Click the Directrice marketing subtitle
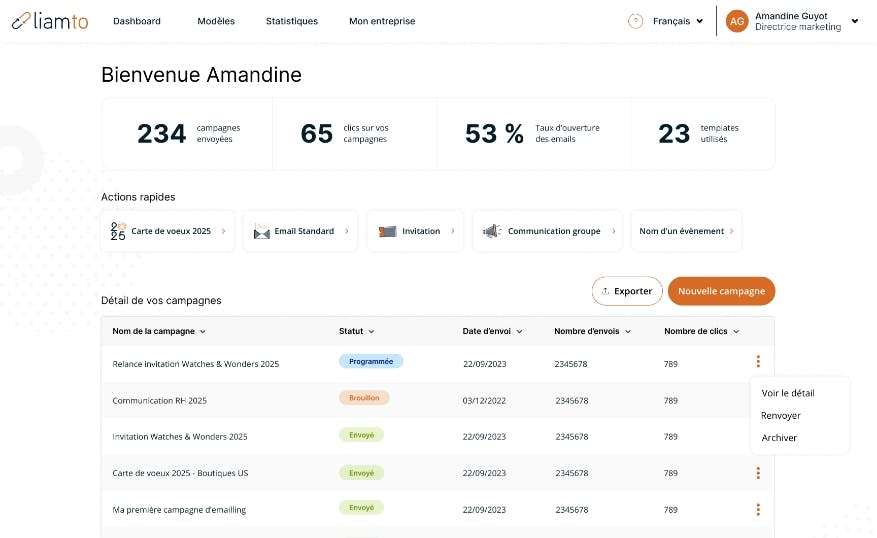Viewport: 877px width, 538px height. point(798,27)
